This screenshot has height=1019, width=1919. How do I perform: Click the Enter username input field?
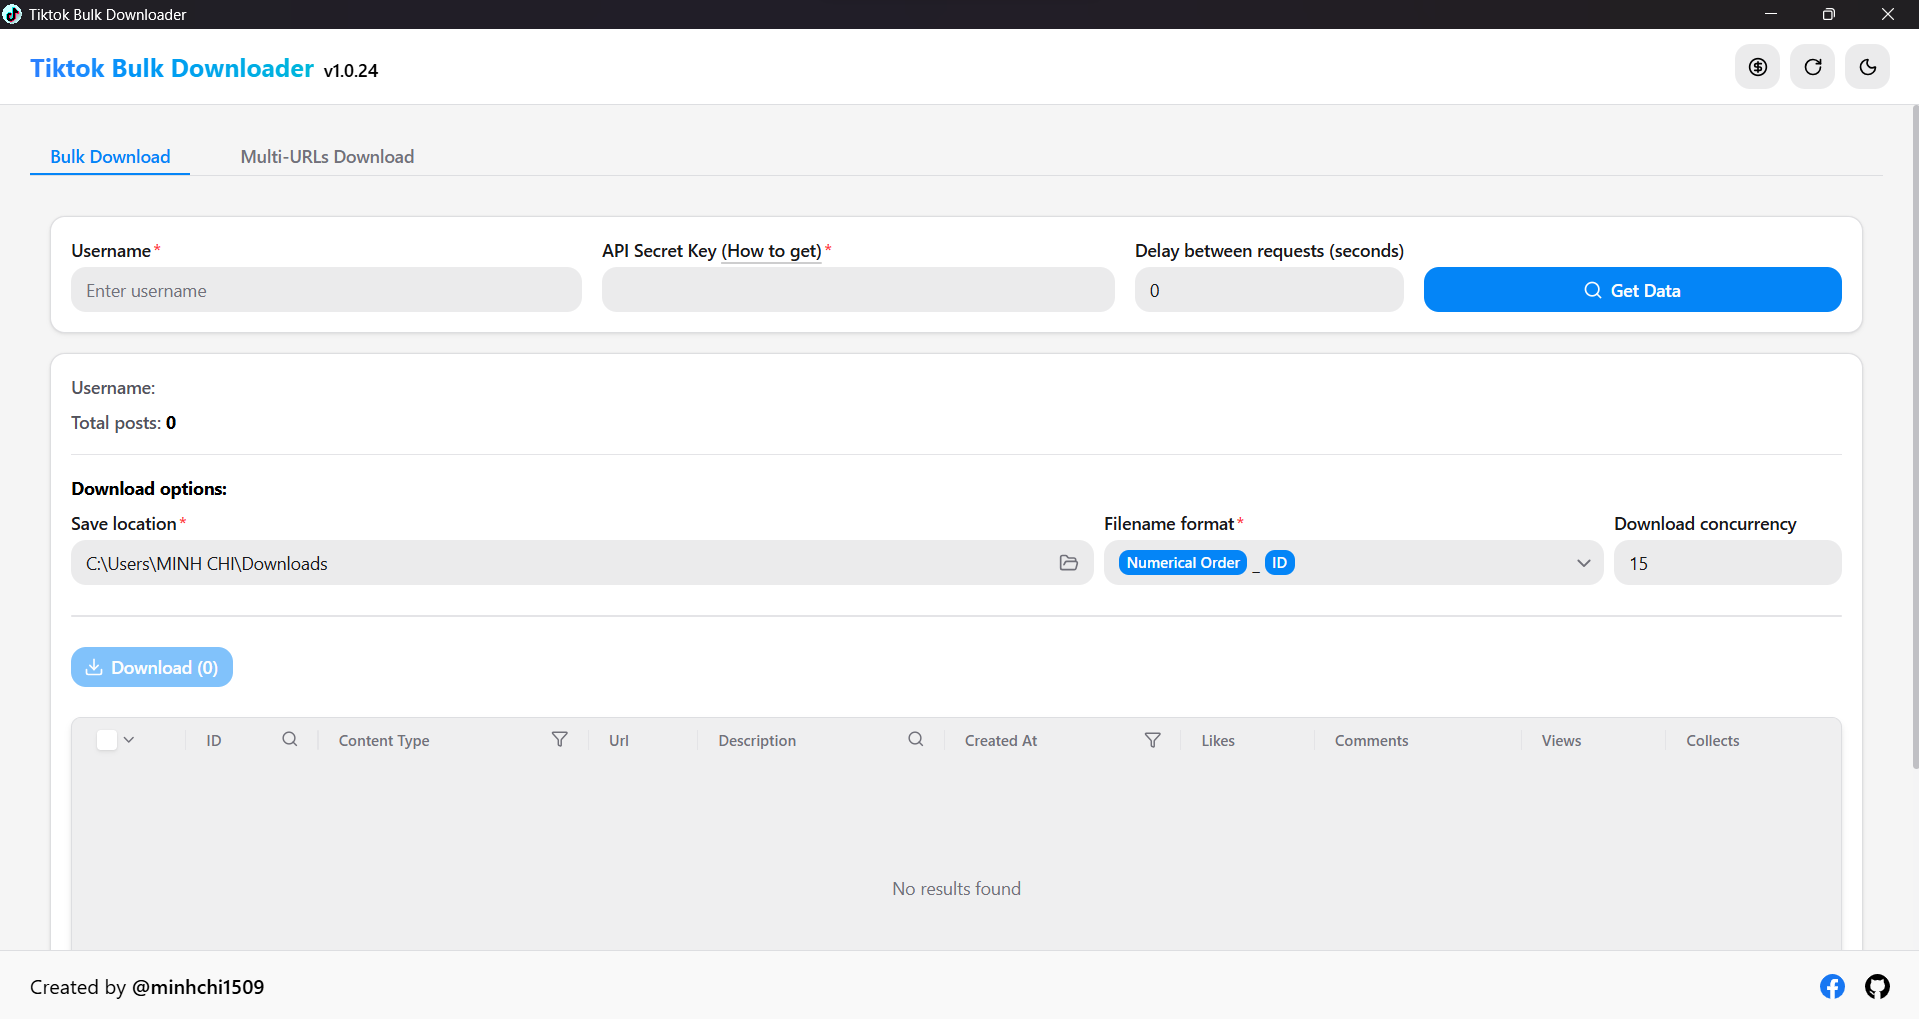pos(326,290)
